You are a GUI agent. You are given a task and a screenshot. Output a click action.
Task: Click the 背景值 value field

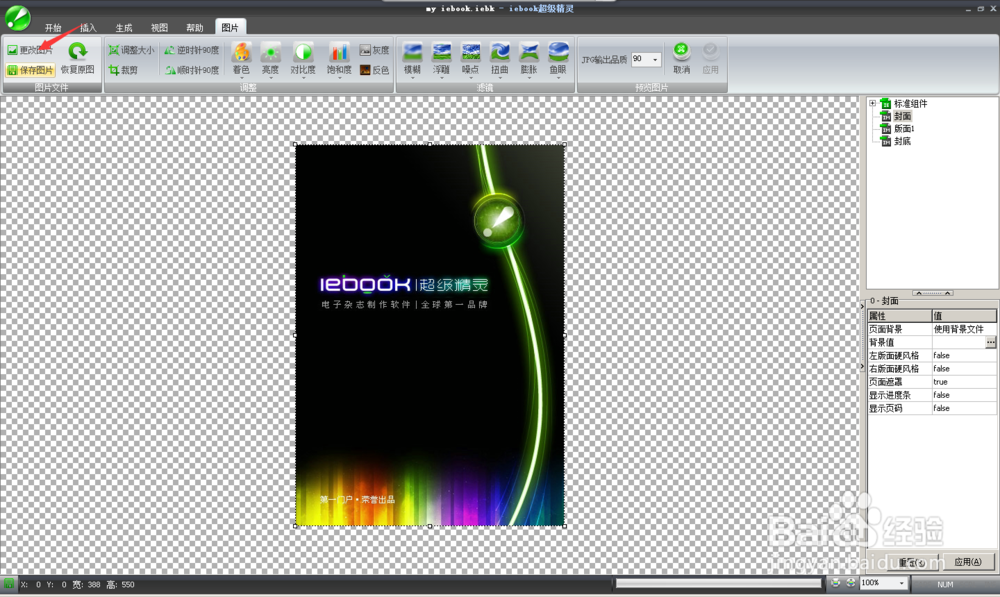pyautogui.click(x=958, y=343)
